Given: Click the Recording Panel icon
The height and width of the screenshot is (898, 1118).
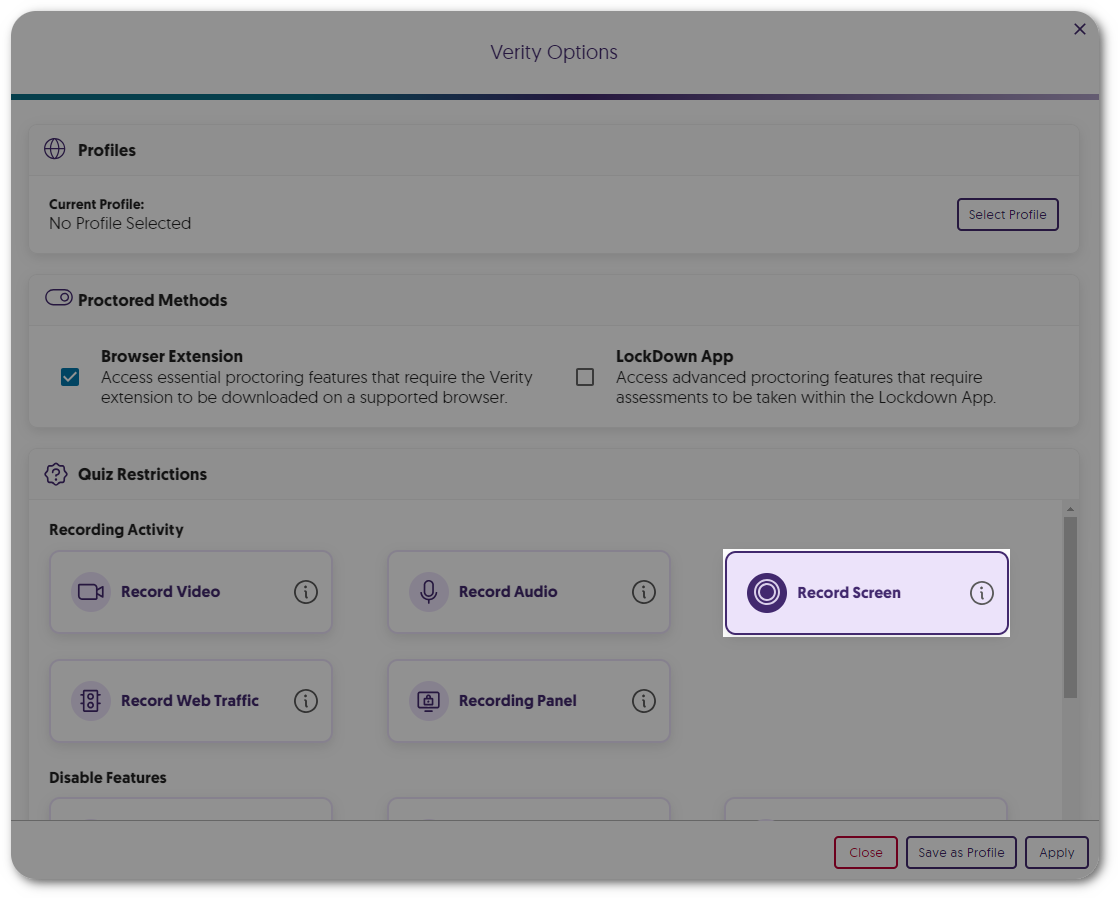Looking at the screenshot, I should [x=428, y=701].
